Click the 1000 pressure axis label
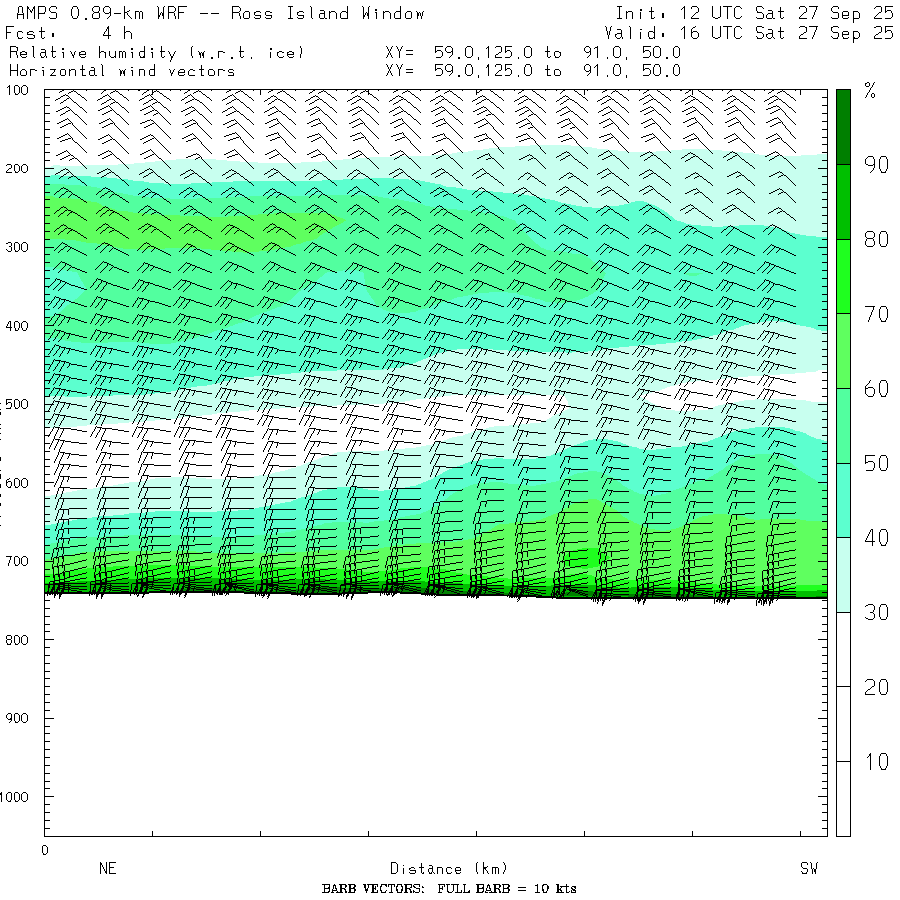The image size is (900, 900). pos(14,797)
